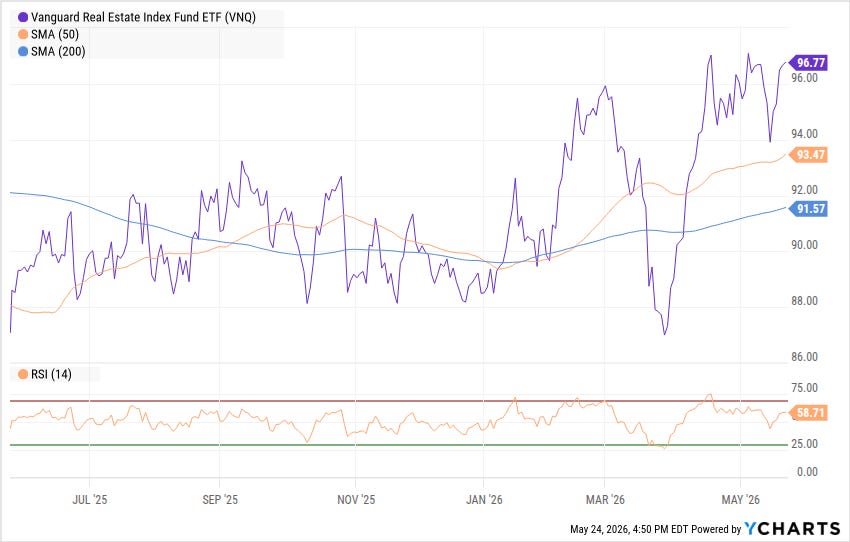The image size is (850, 542).
Task: Click the 0.00 RSI axis label
Action: pos(807,472)
